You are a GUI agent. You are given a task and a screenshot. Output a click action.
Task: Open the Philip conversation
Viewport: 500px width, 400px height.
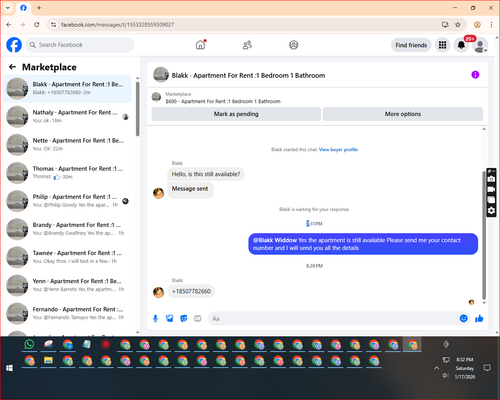67,201
